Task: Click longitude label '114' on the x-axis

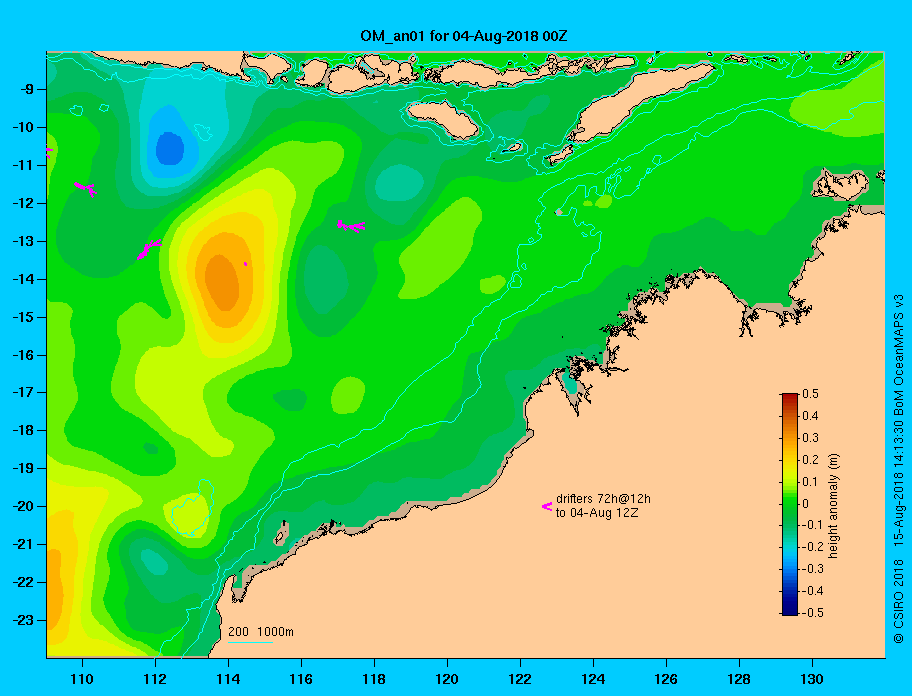Action: coord(228,679)
